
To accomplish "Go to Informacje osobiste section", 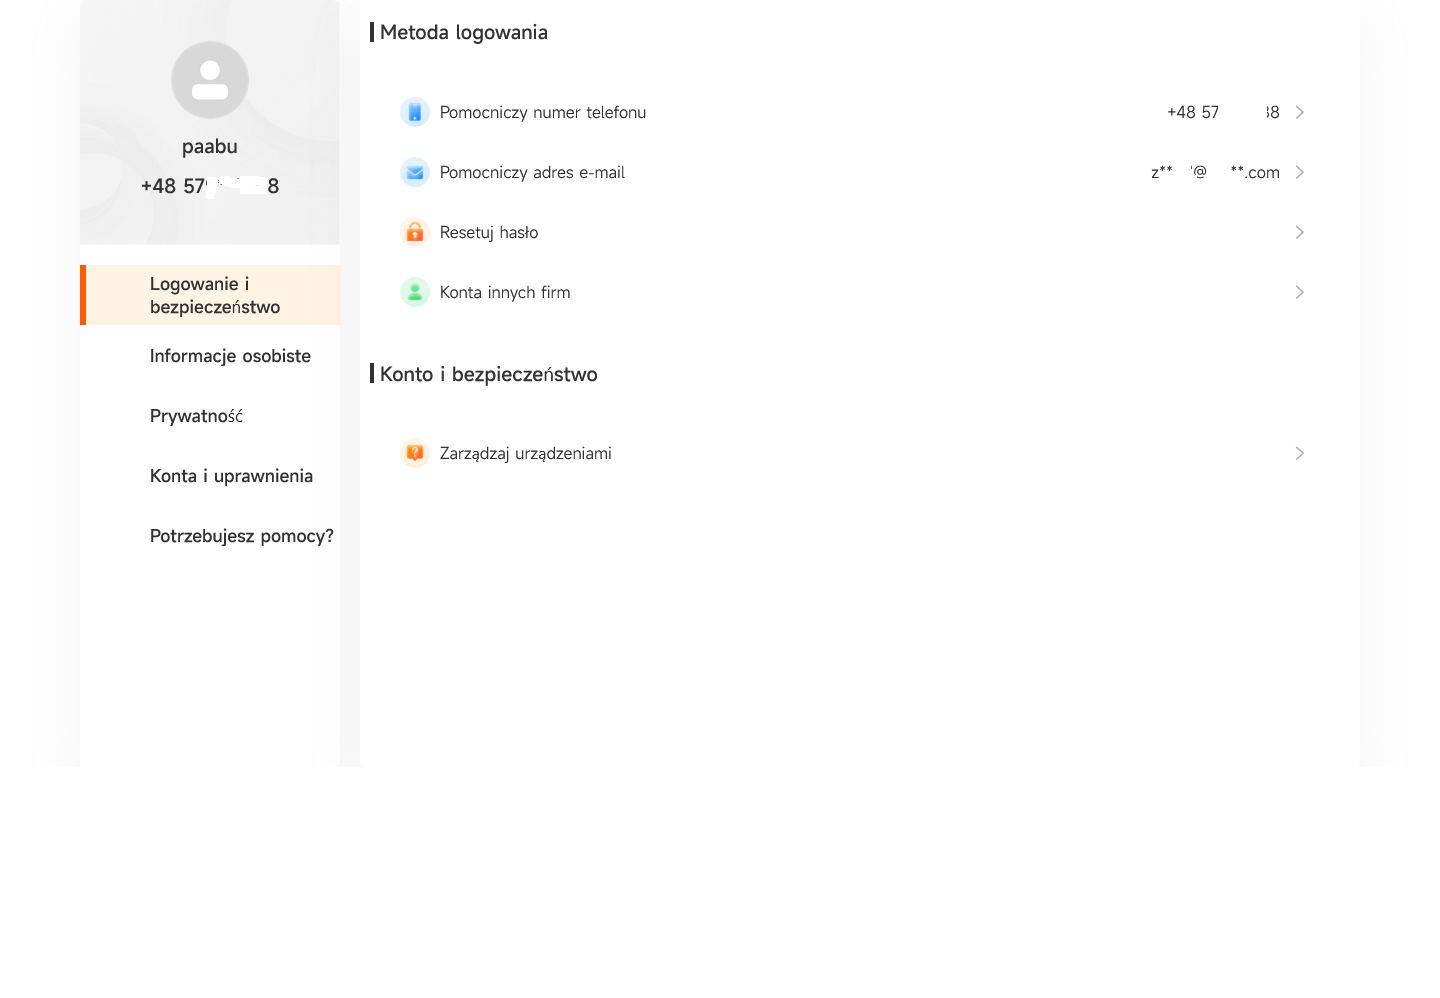I will [230, 356].
